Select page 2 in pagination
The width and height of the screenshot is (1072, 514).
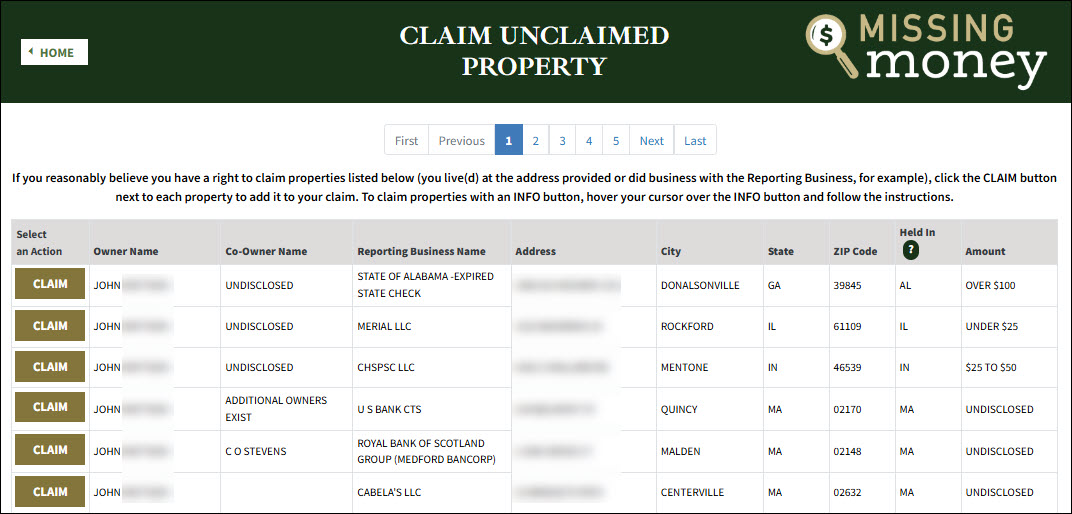pos(535,141)
